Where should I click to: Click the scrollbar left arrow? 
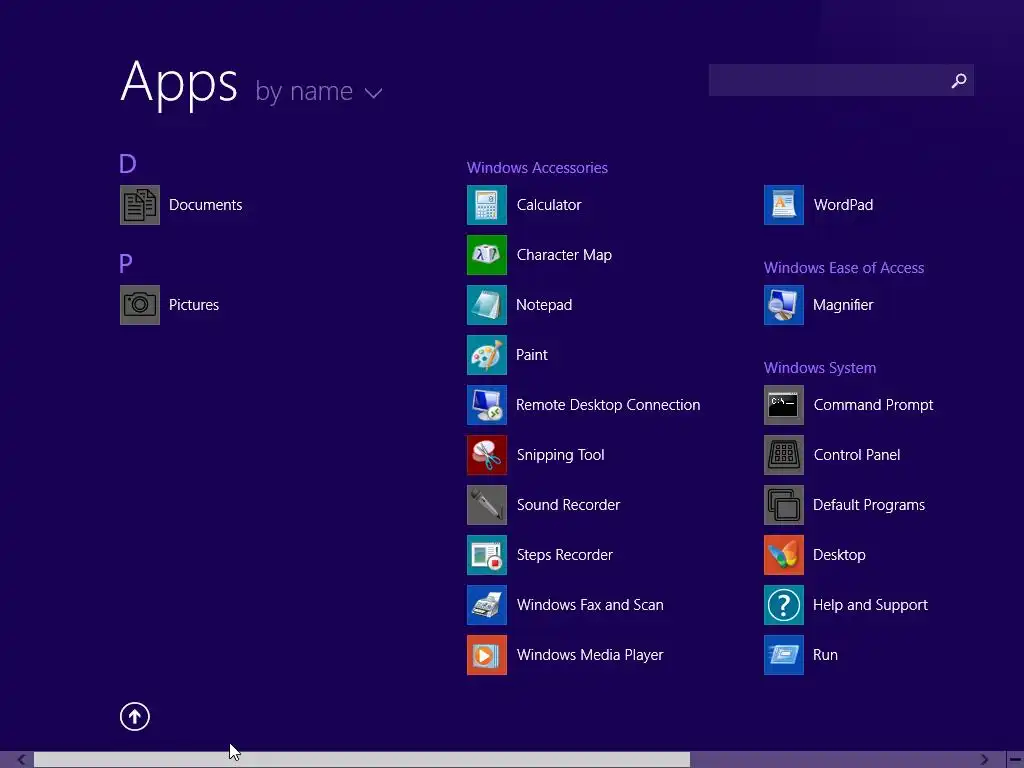click(22, 760)
